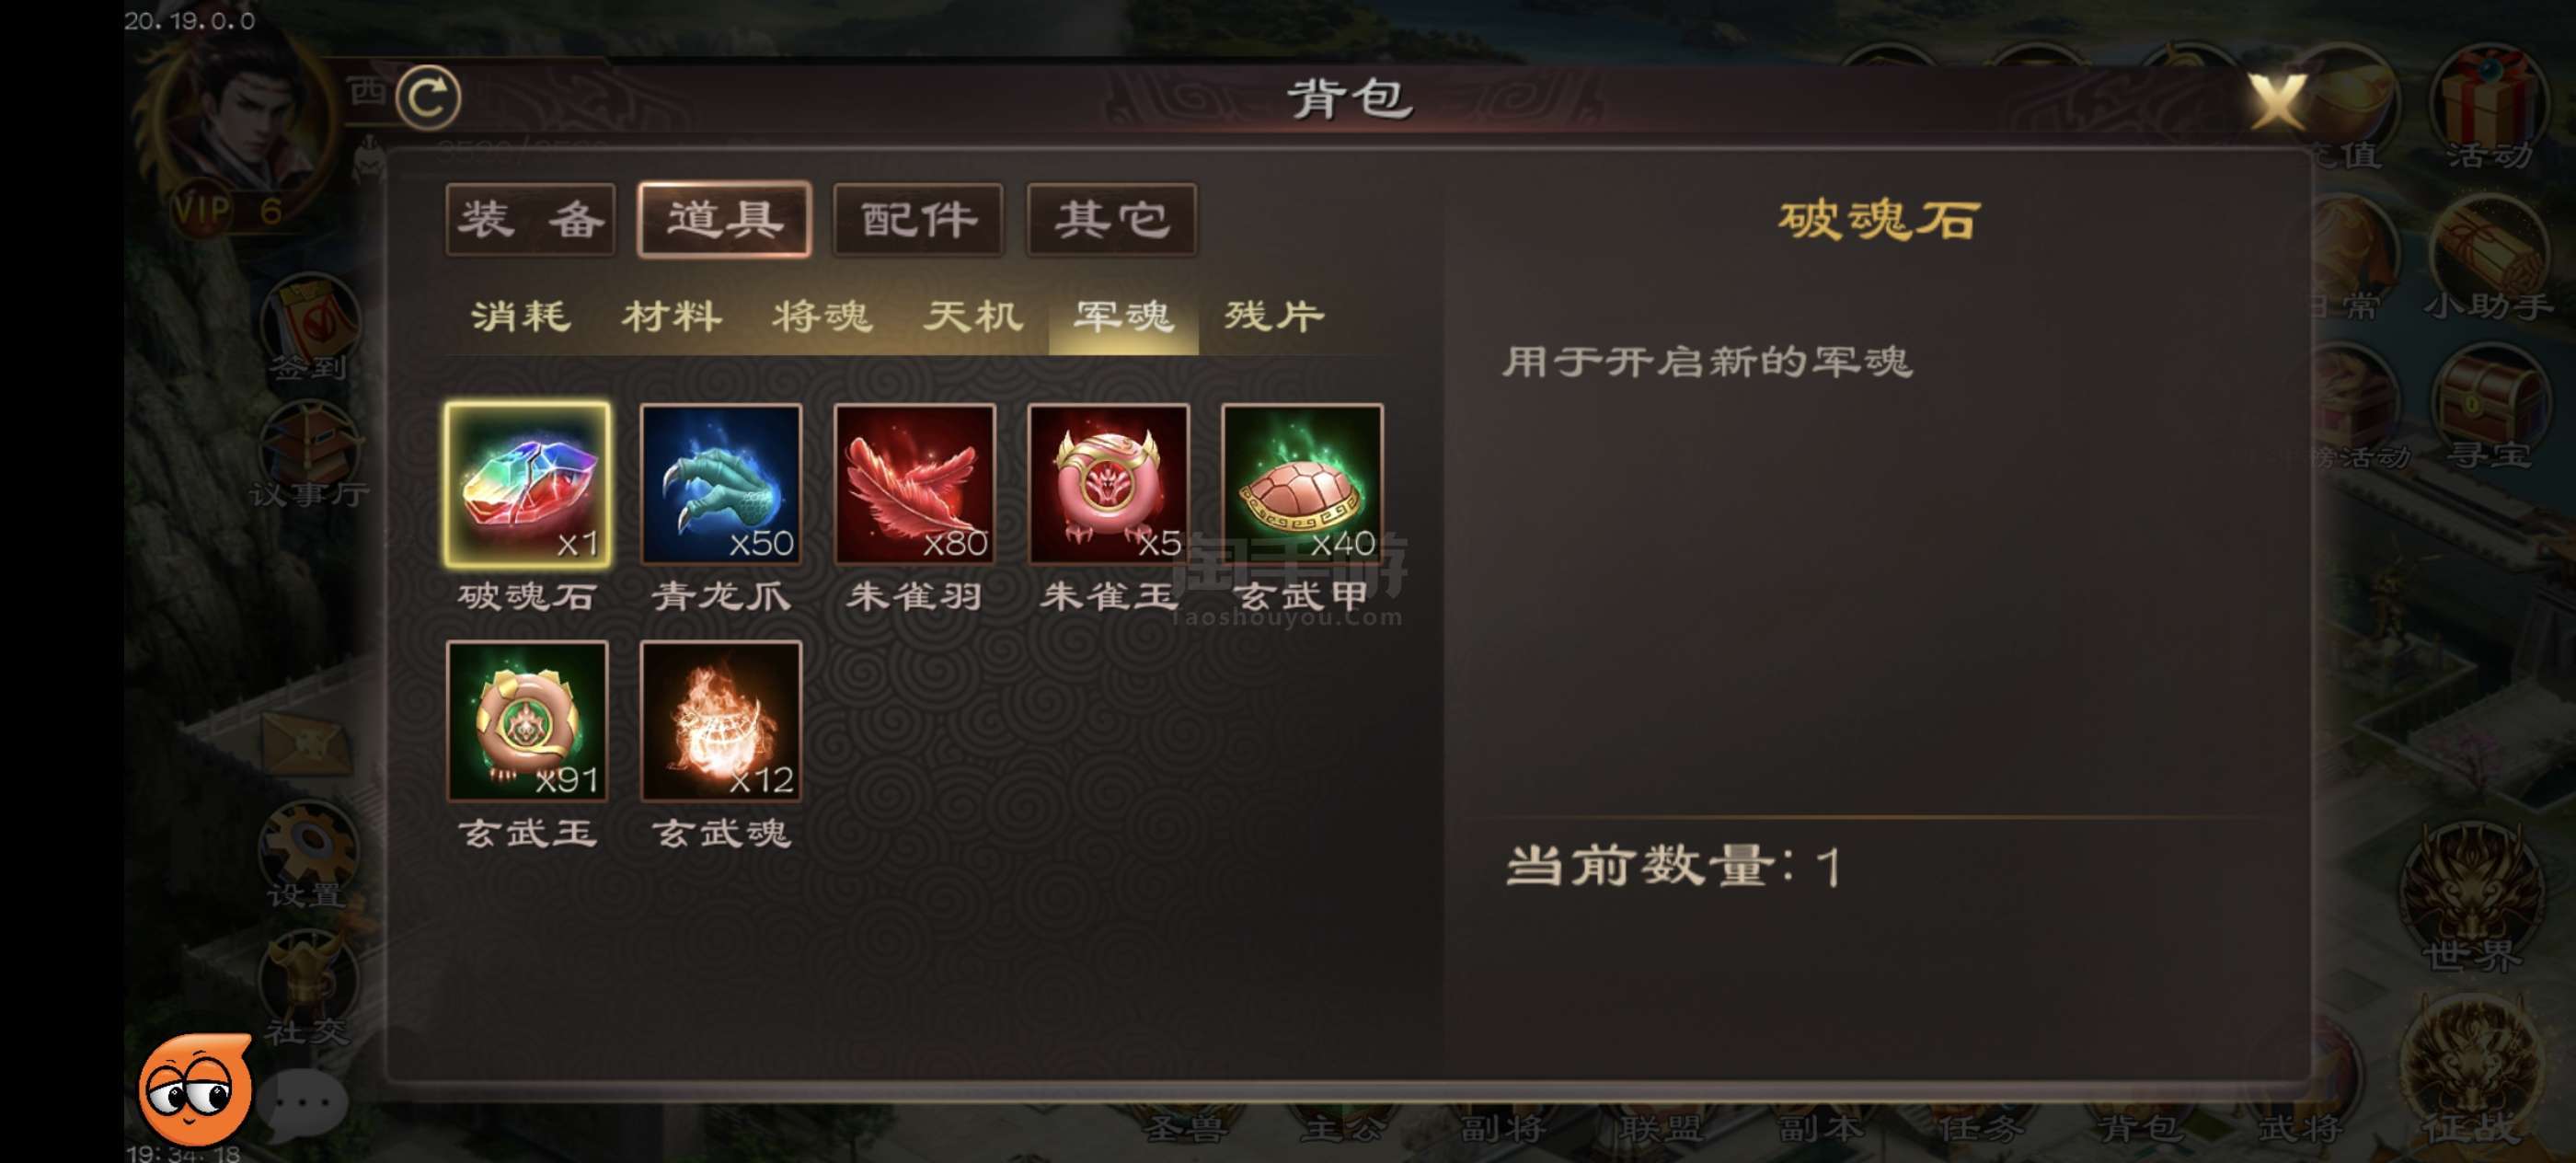Select the 青龙爪 dragon claw item
The image size is (2576, 1163).
720,485
